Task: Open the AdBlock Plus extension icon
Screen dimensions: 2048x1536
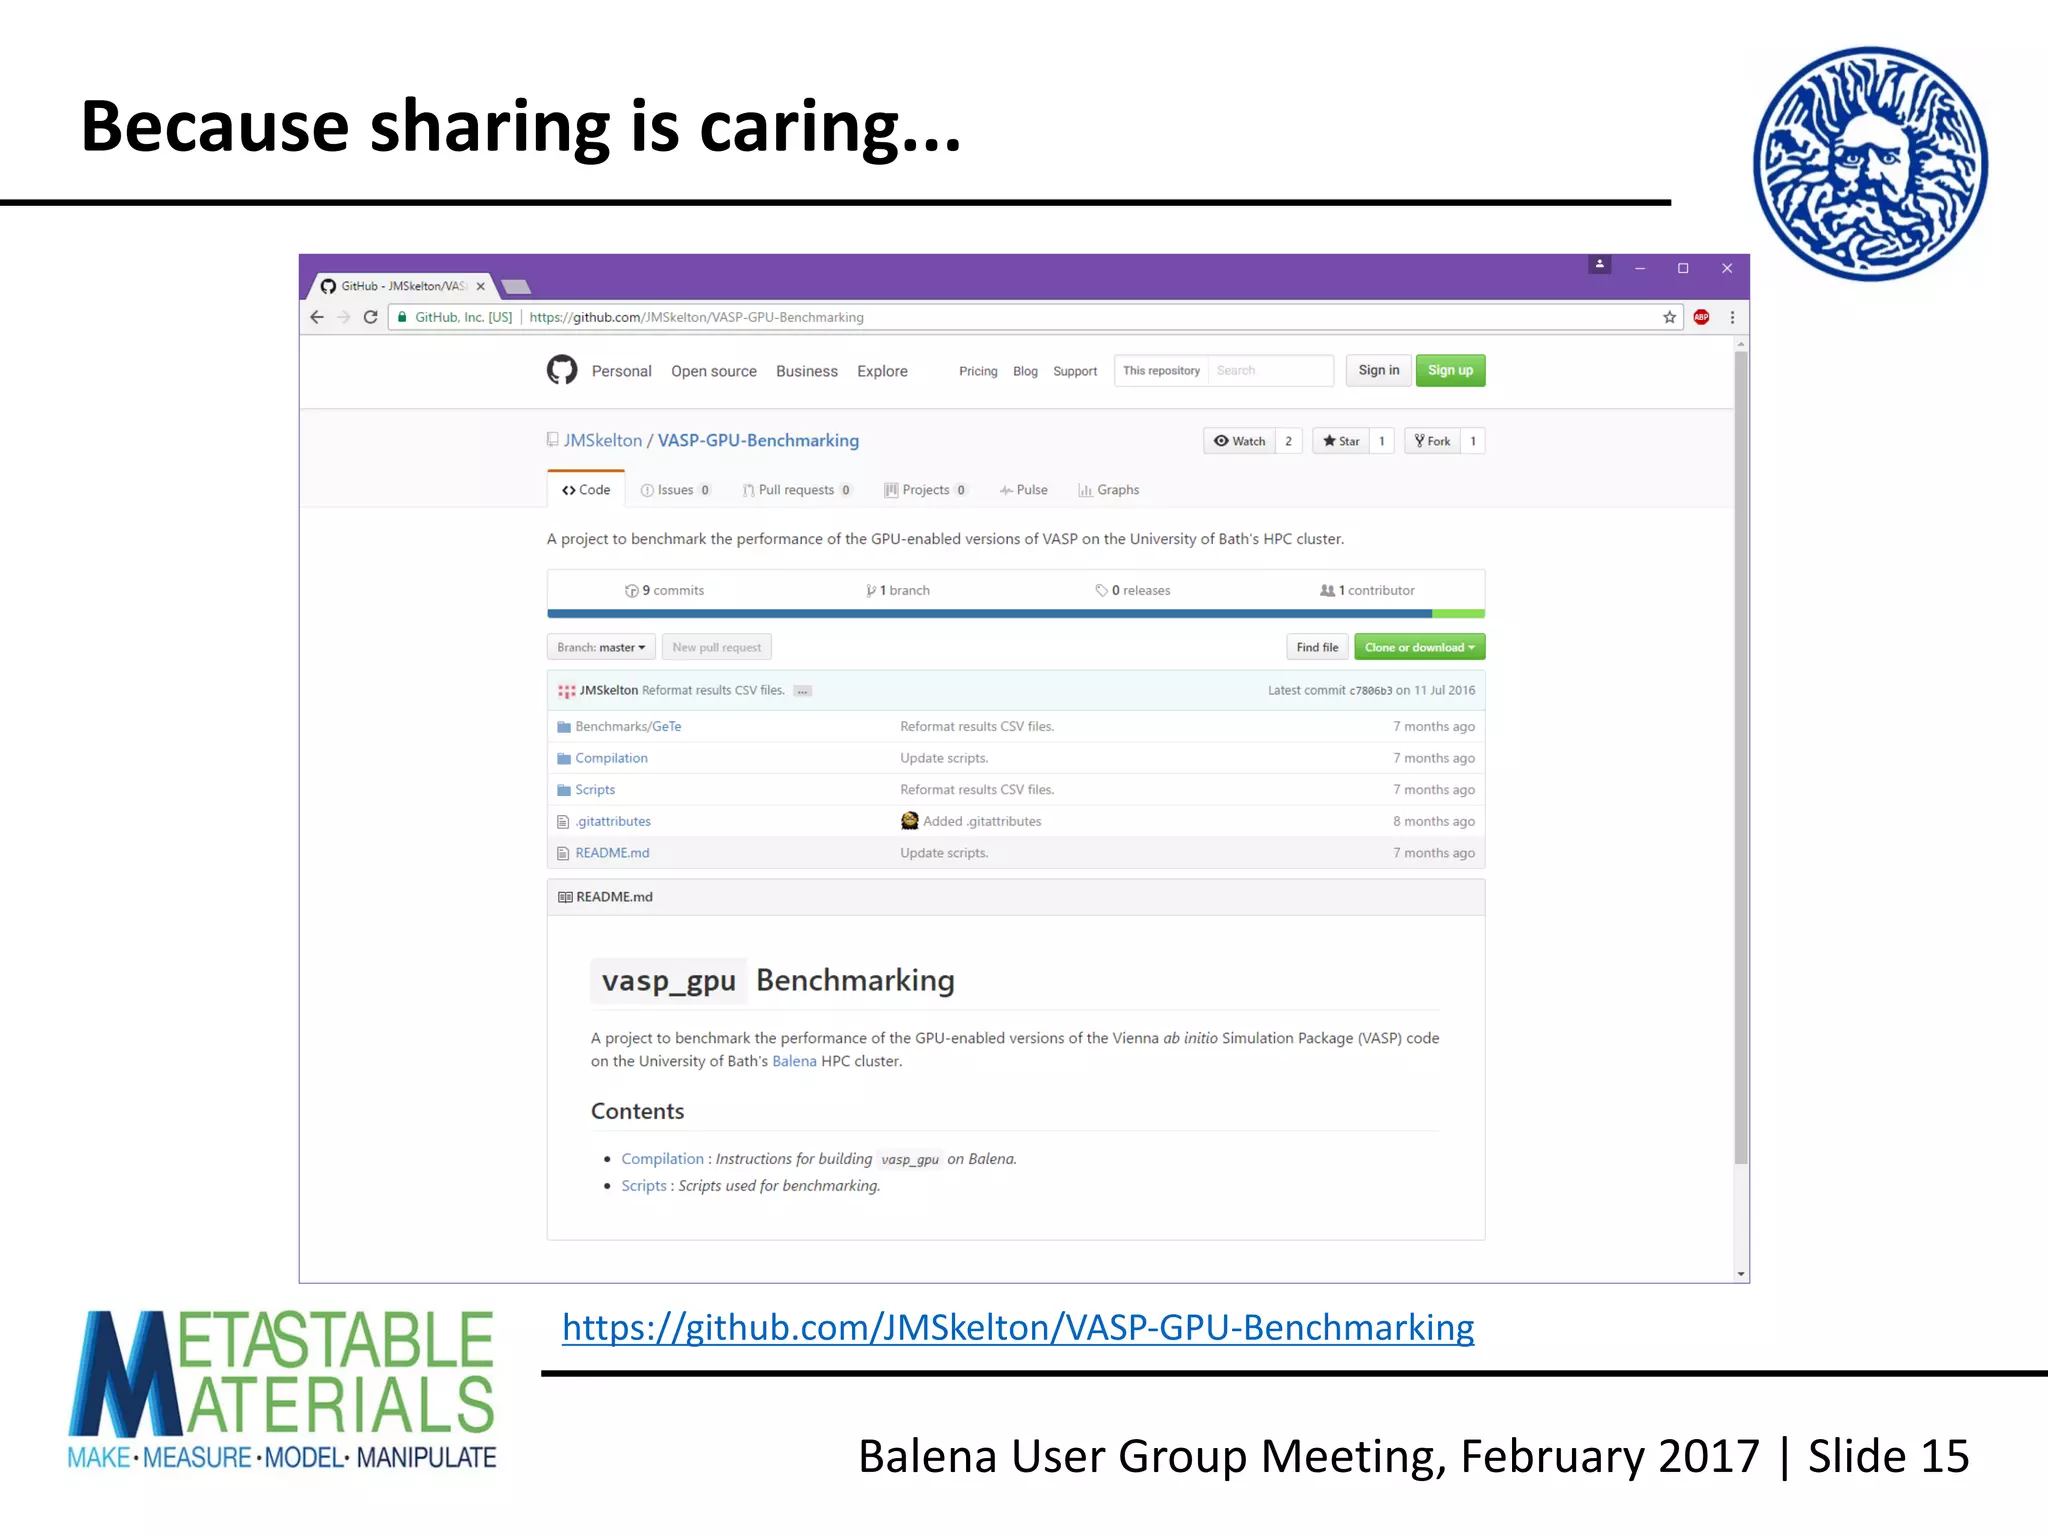Action: [1701, 317]
